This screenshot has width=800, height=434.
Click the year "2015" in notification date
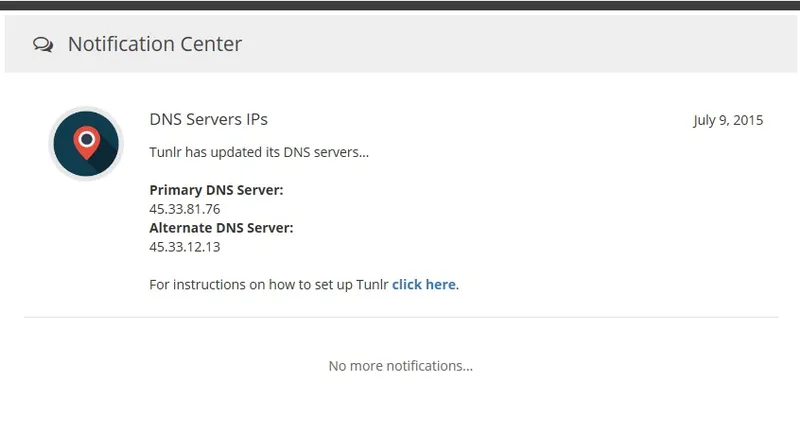(x=747, y=120)
